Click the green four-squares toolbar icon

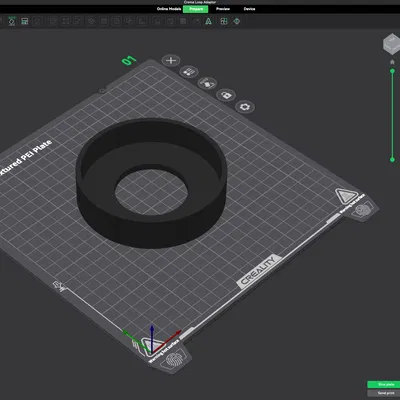(224, 21)
